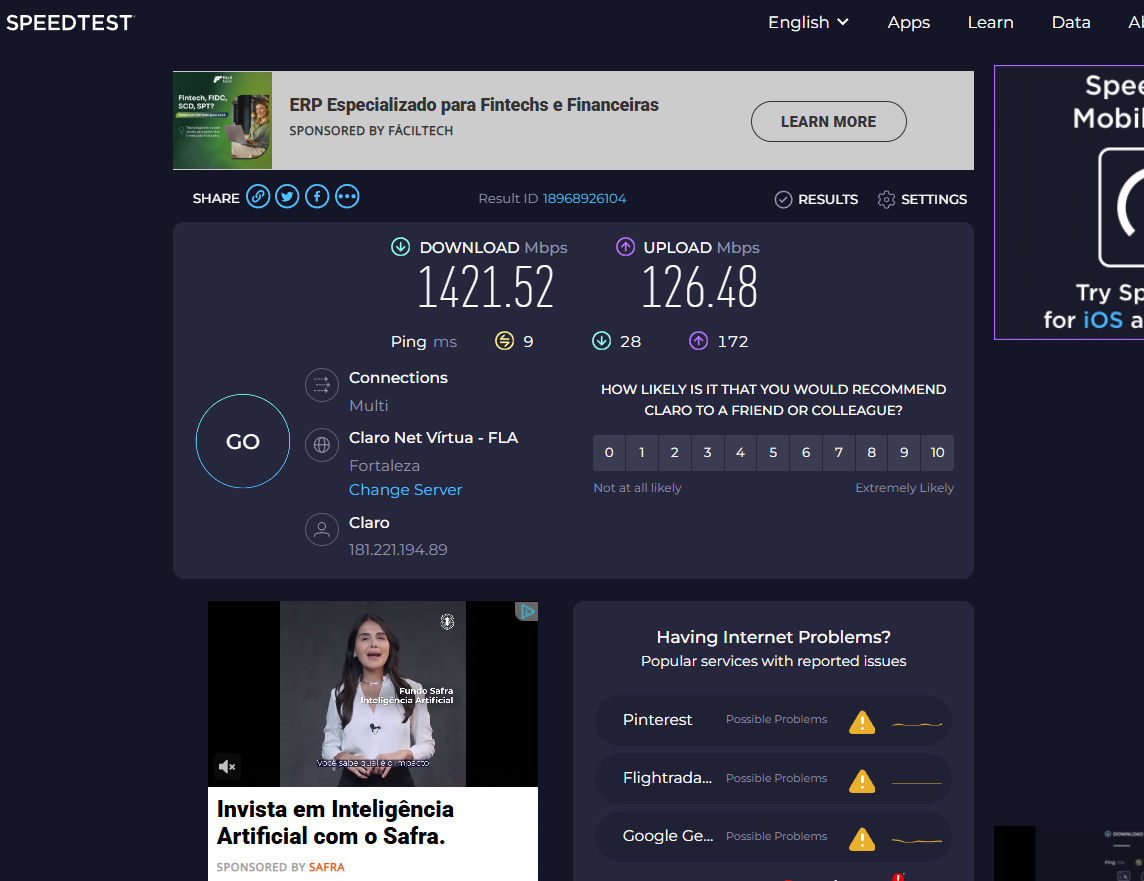Click the idle latency lightning icon
This screenshot has width=1144, height=881.
502,341
